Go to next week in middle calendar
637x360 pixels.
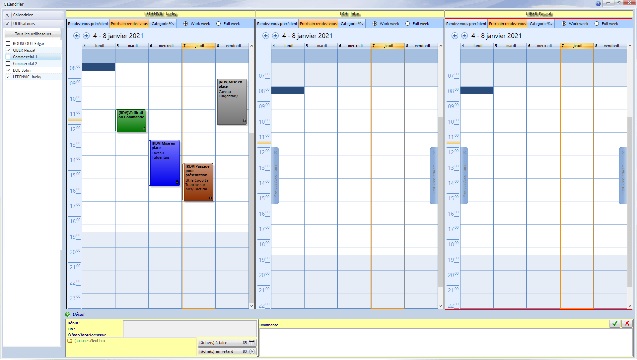[x=275, y=36]
